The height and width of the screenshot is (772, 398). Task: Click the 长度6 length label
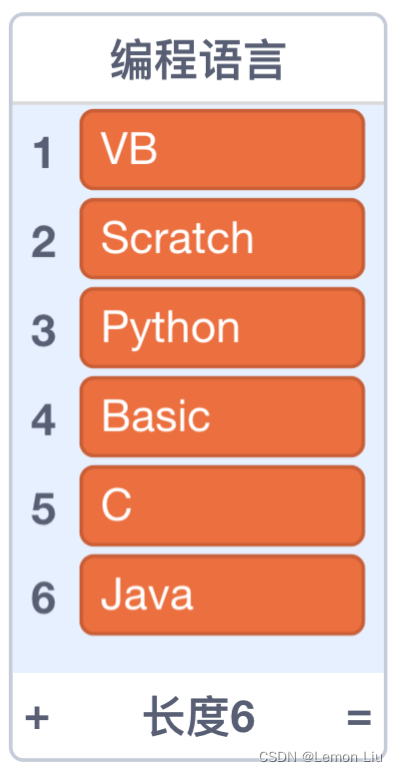coord(199,716)
